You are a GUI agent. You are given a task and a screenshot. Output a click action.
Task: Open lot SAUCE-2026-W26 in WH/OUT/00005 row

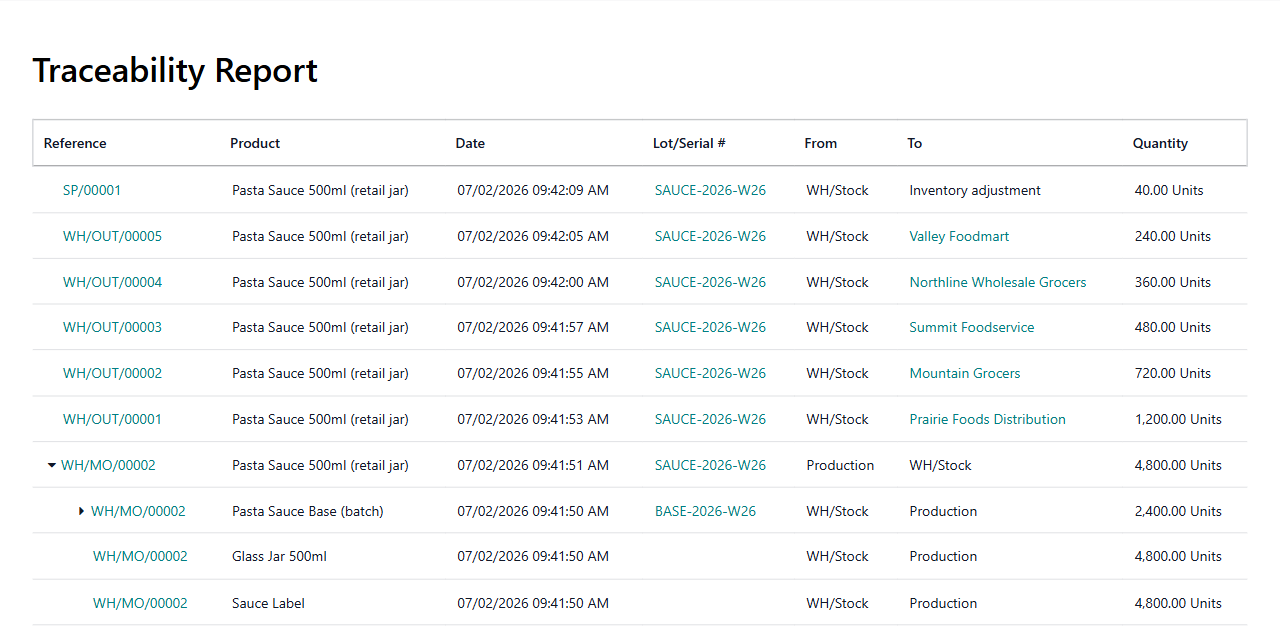[710, 236]
